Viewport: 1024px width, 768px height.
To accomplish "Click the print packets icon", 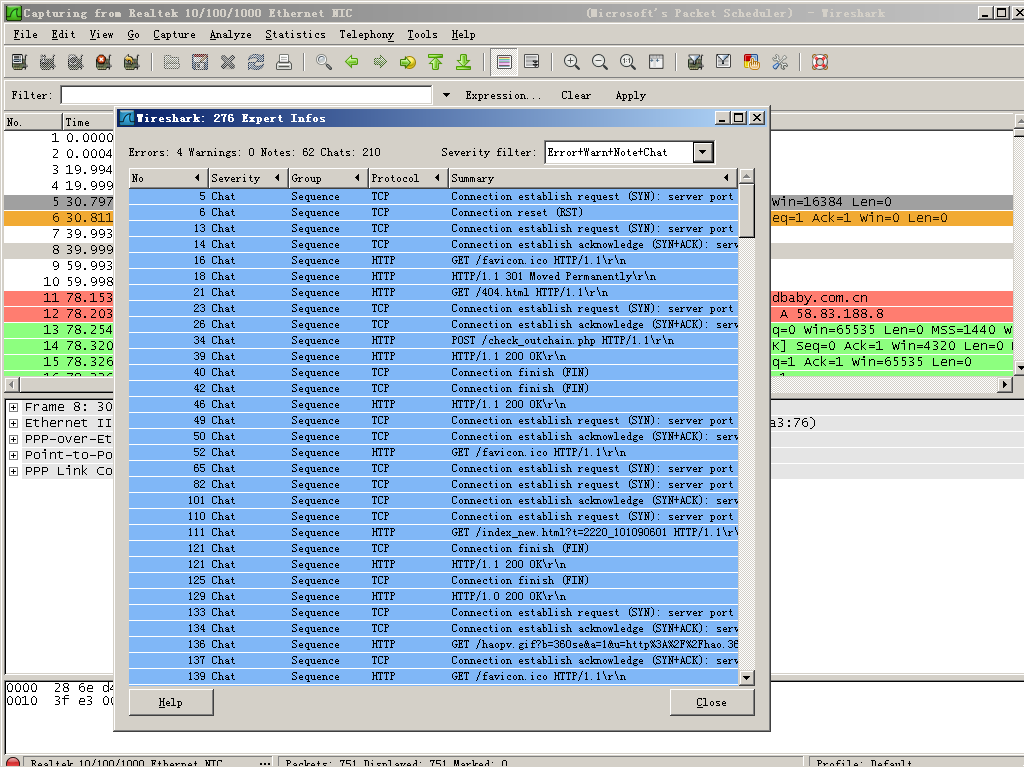I will 284,62.
